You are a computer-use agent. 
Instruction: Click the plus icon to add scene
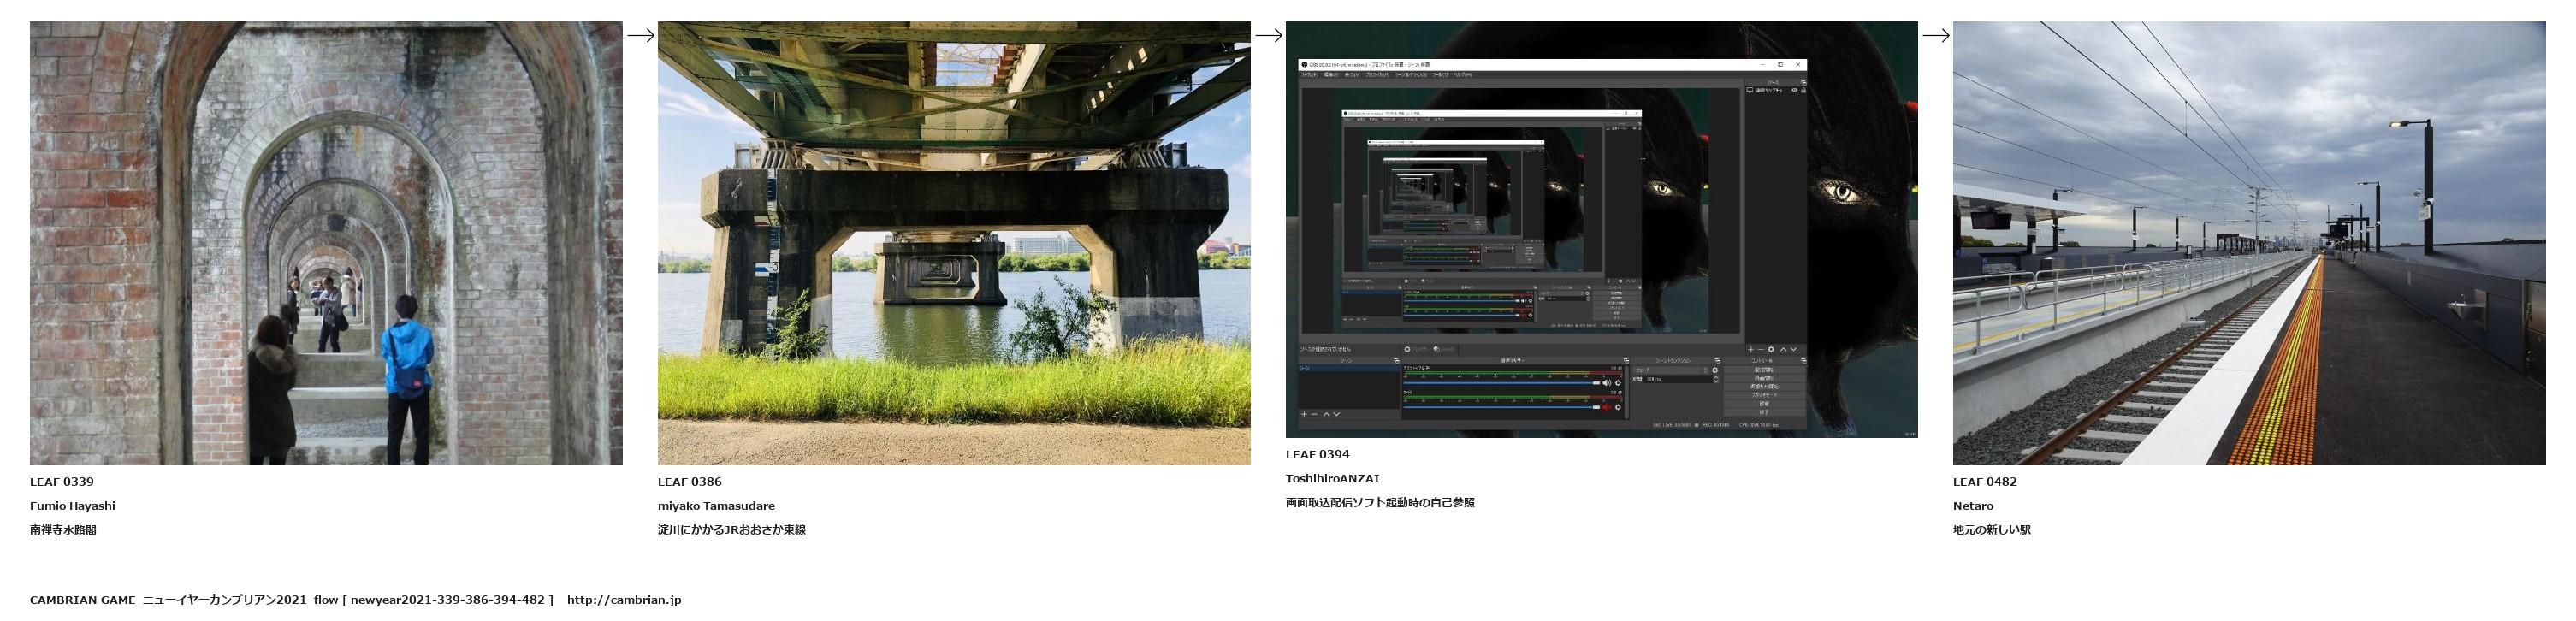(x=1303, y=414)
